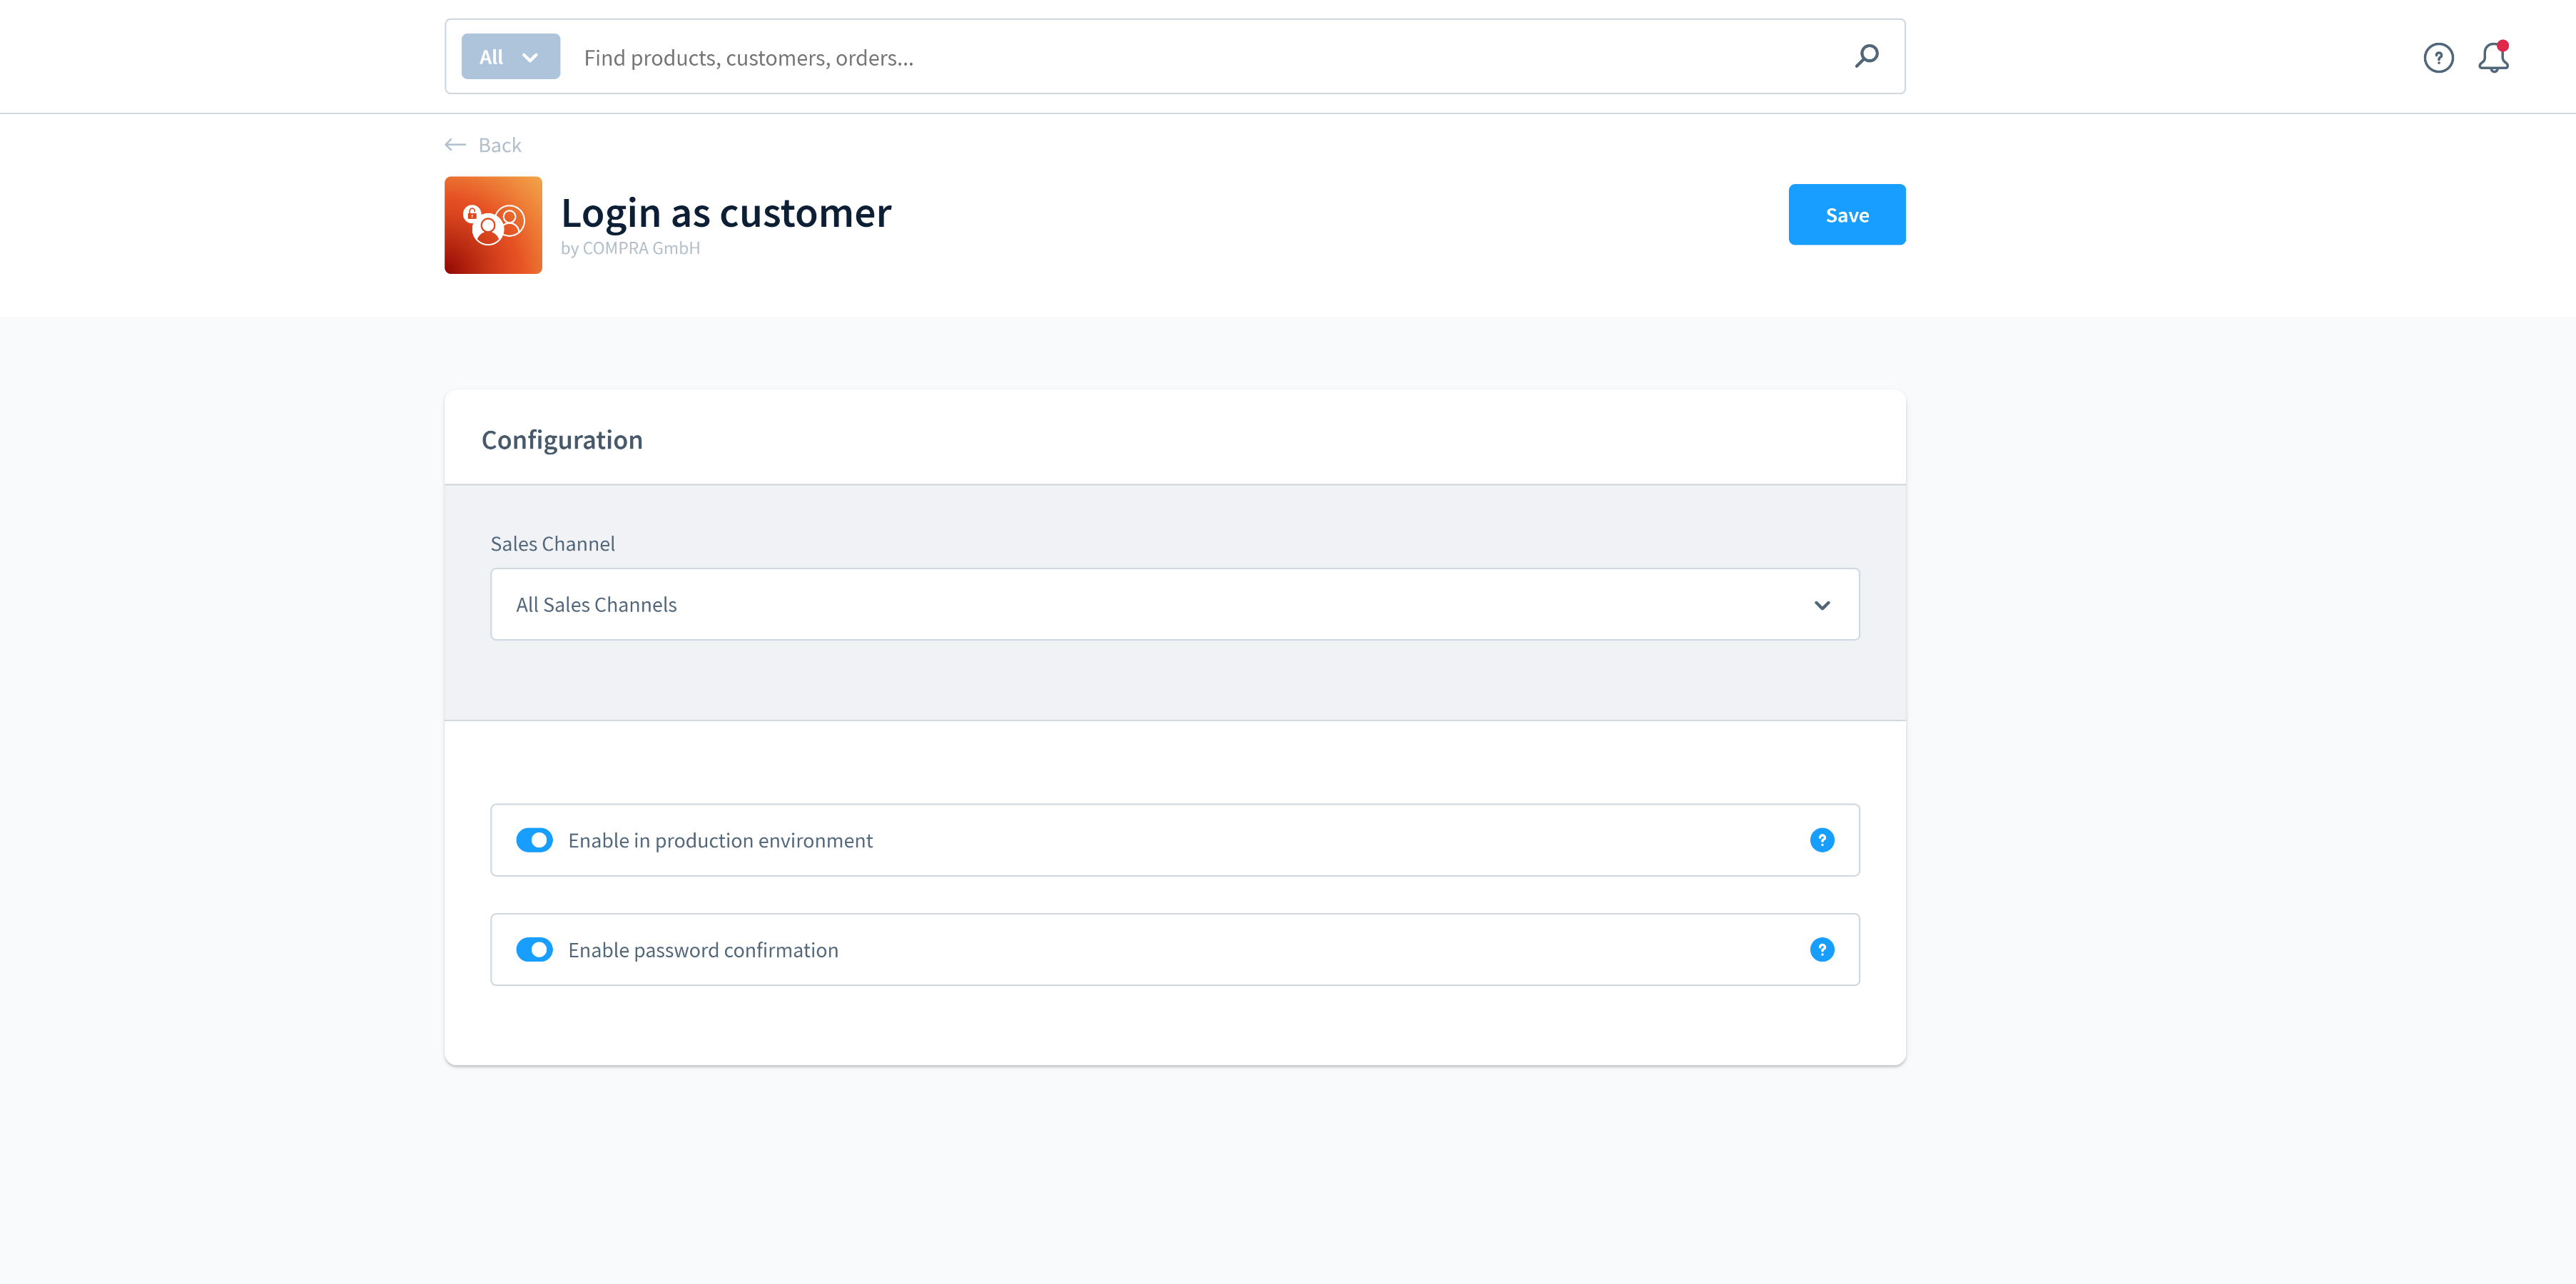The height and width of the screenshot is (1284, 2576).
Task: Click Enable in production environment label
Action: pos(720,841)
